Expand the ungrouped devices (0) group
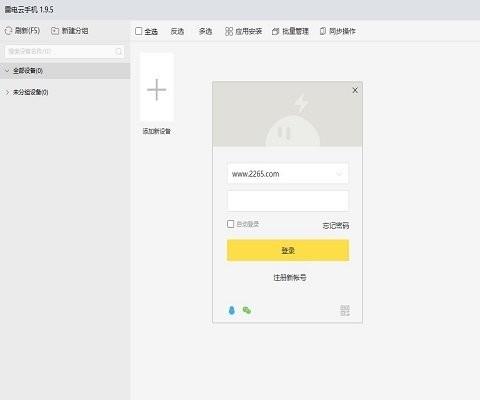The image size is (480, 400). tap(7, 92)
